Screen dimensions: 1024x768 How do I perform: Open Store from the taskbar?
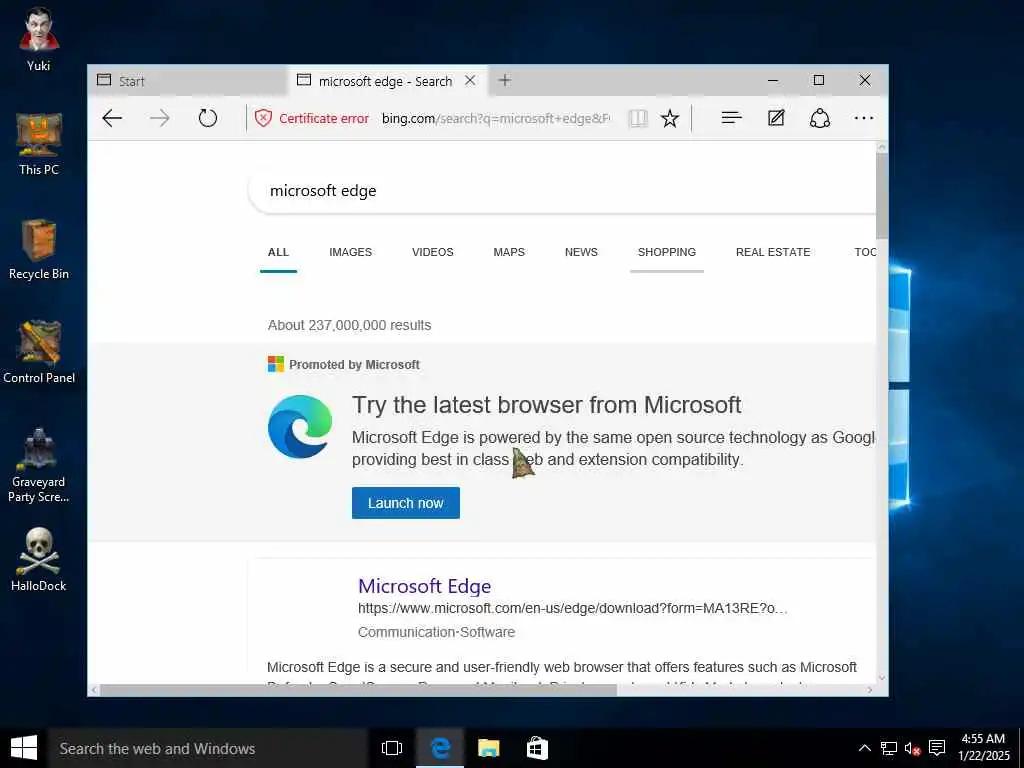537,748
